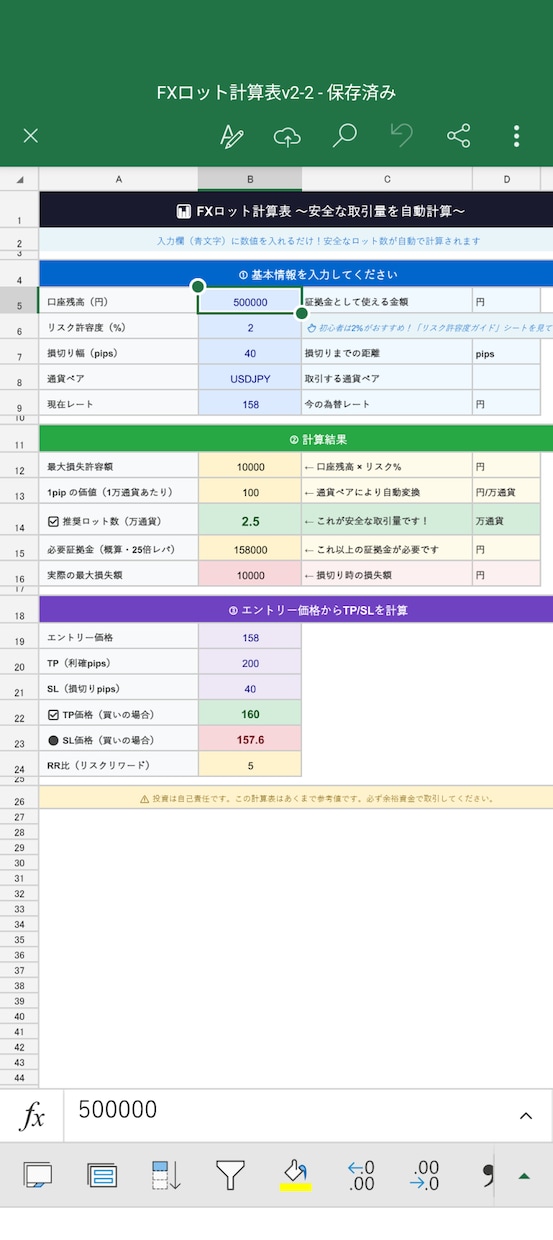Select SL pips cell 40 in row 21
This screenshot has height=1240, width=553.
point(250,689)
